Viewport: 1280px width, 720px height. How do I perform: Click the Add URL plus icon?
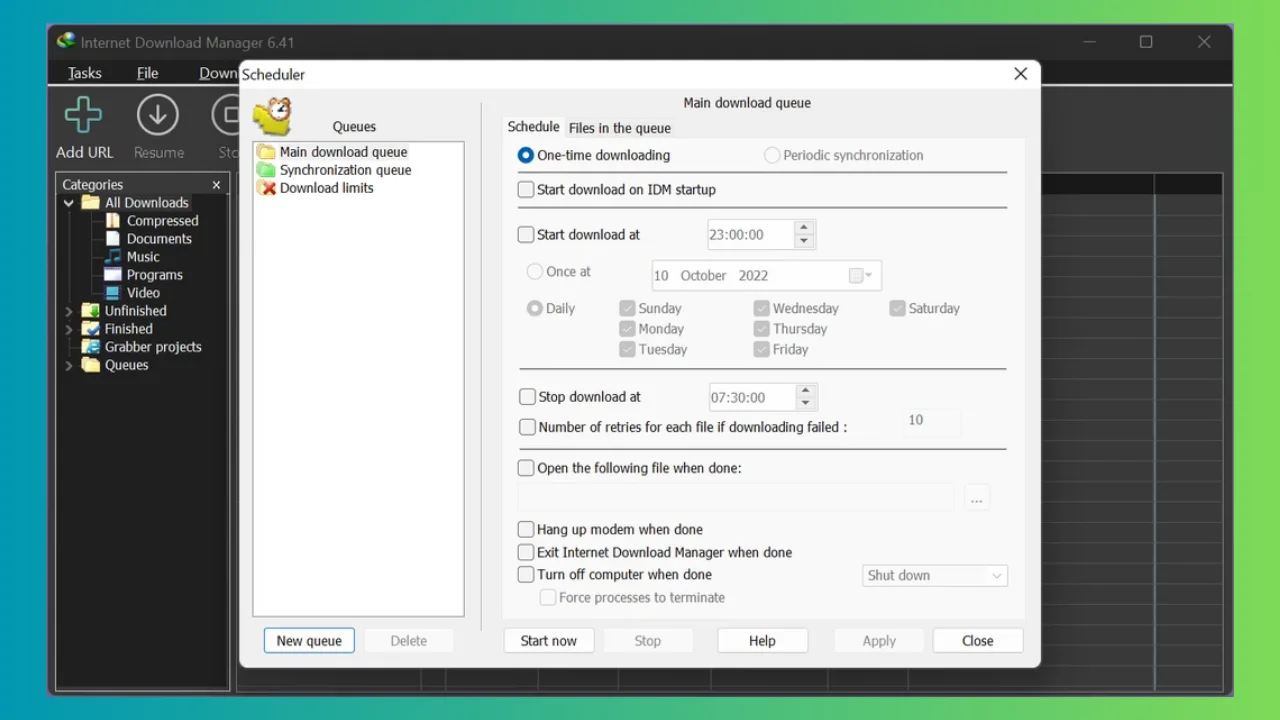[84, 116]
